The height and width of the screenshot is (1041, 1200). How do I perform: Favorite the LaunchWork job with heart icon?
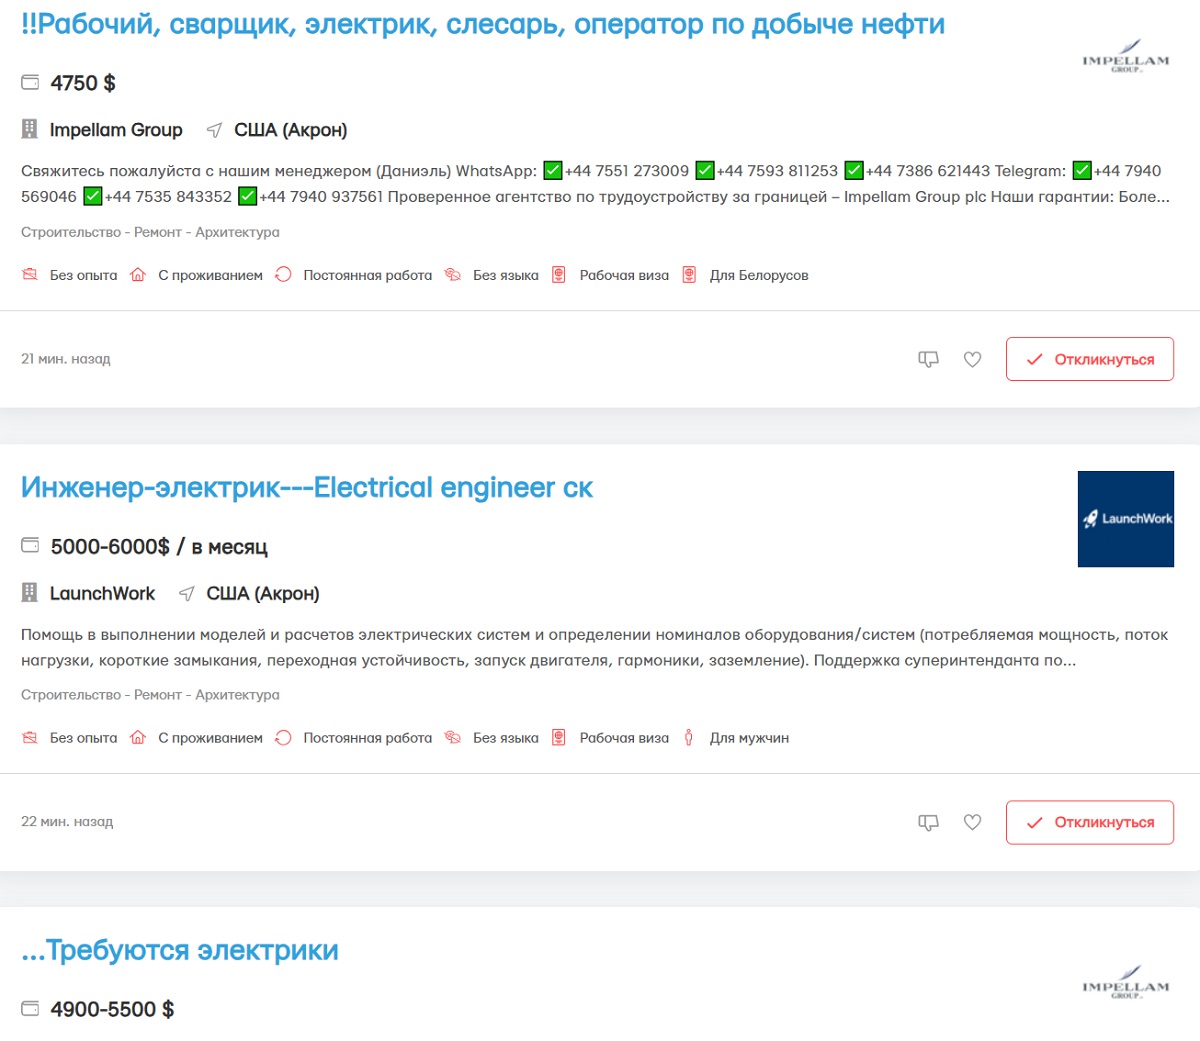(x=972, y=822)
